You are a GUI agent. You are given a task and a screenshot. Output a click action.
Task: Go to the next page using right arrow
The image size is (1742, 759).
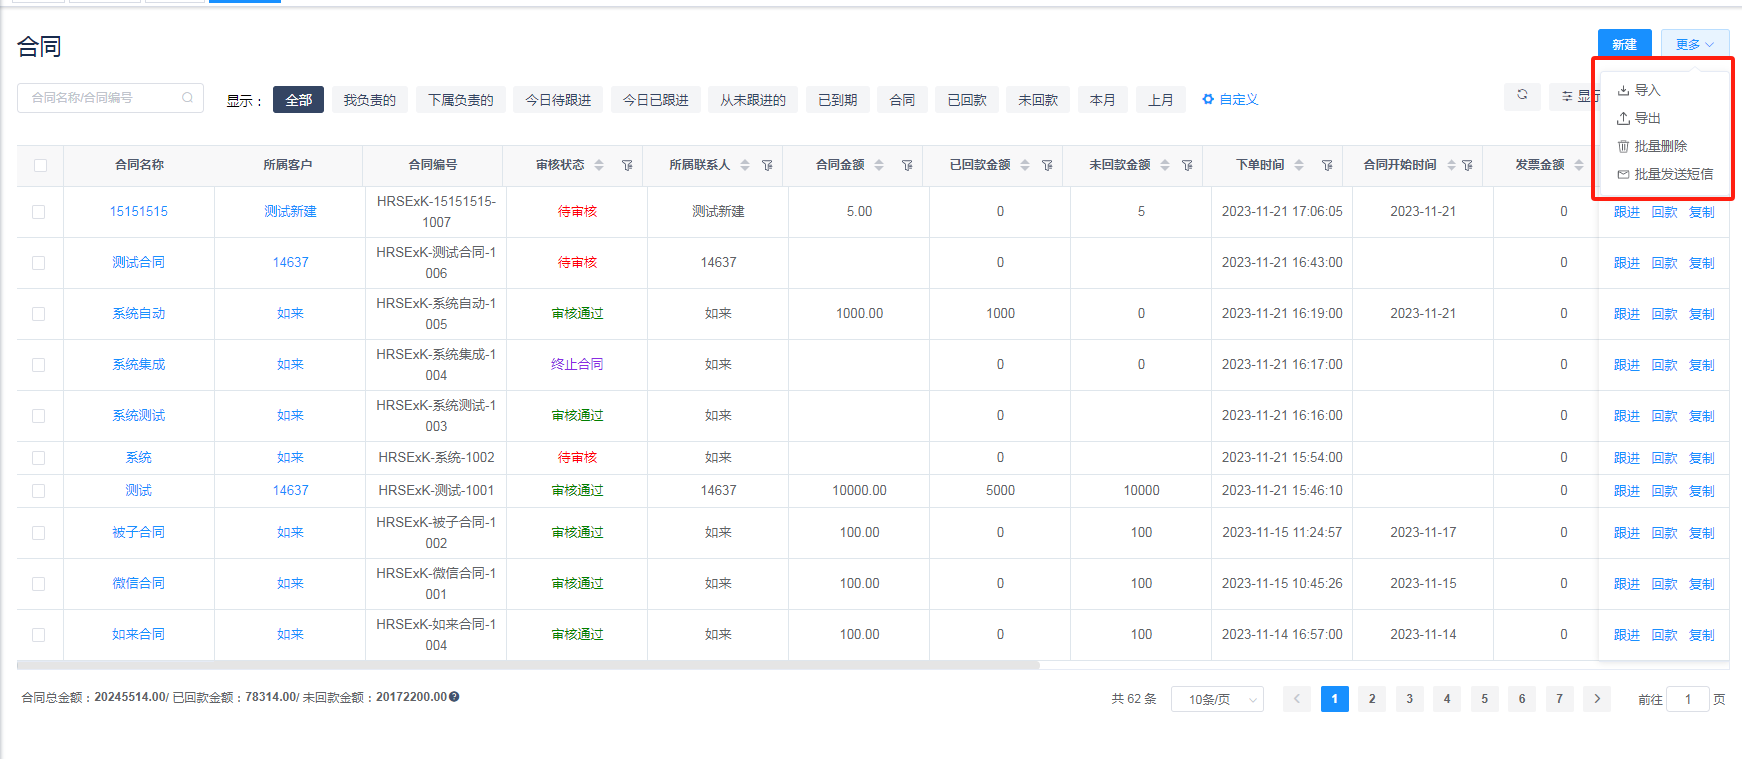(1597, 699)
